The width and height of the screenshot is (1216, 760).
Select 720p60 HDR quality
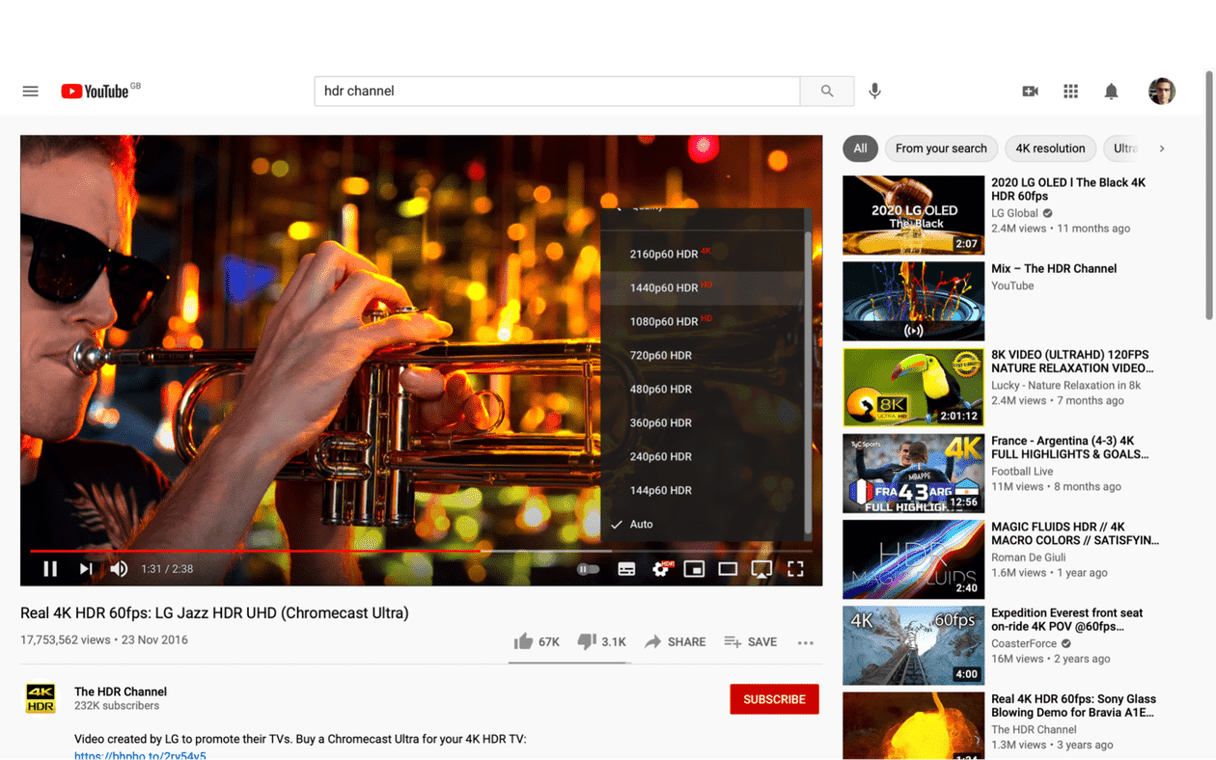(702, 356)
